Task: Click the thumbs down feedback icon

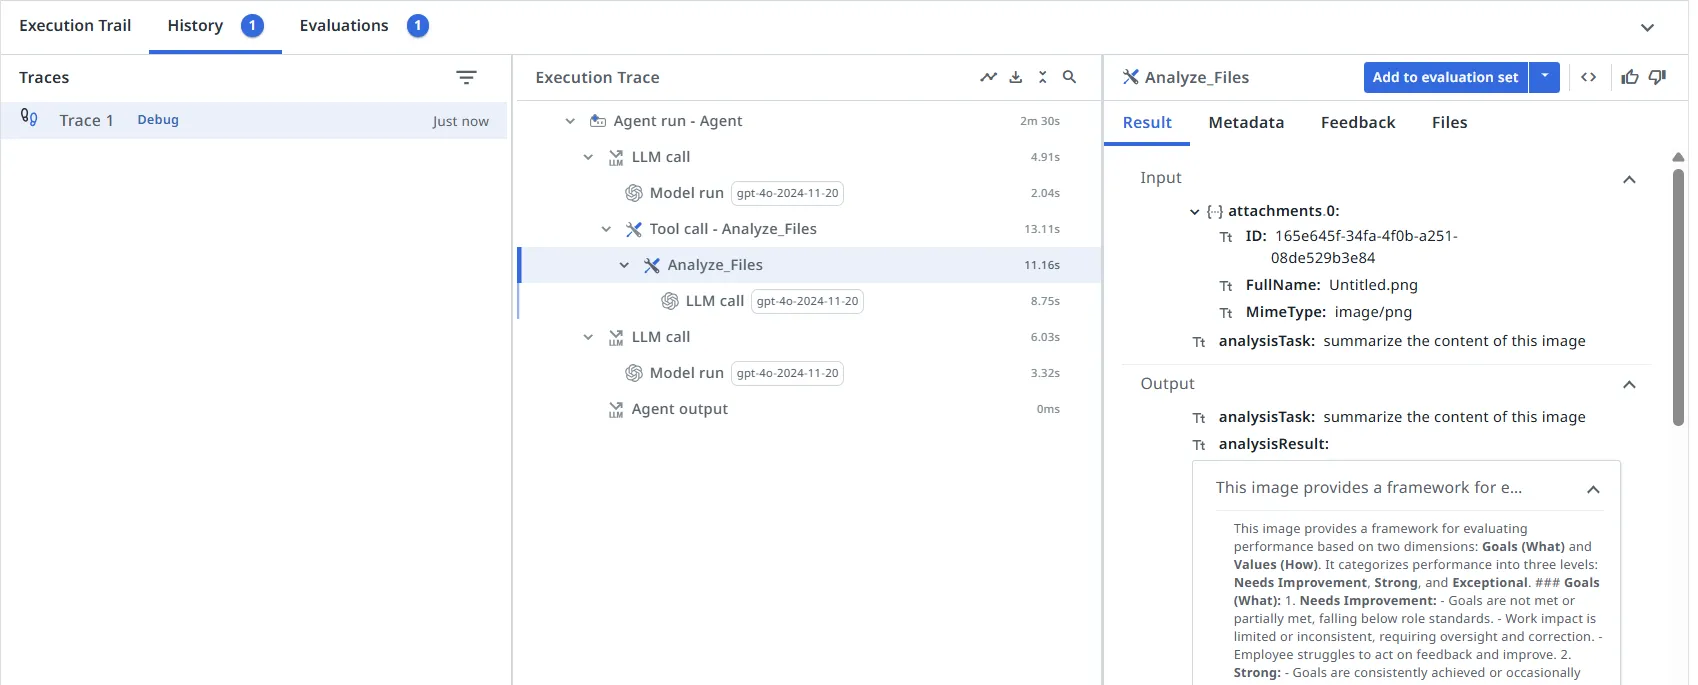Action: [1657, 77]
